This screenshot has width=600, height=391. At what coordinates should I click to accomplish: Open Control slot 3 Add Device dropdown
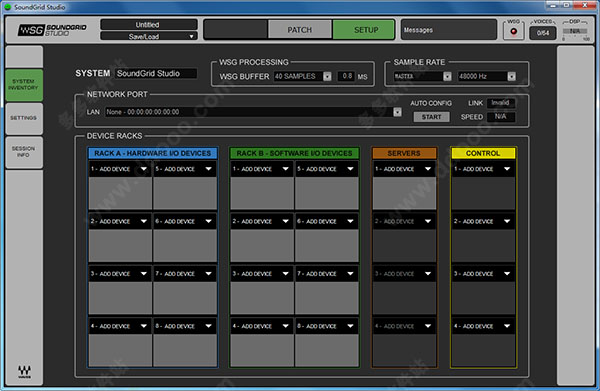pyautogui.click(x=483, y=274)
